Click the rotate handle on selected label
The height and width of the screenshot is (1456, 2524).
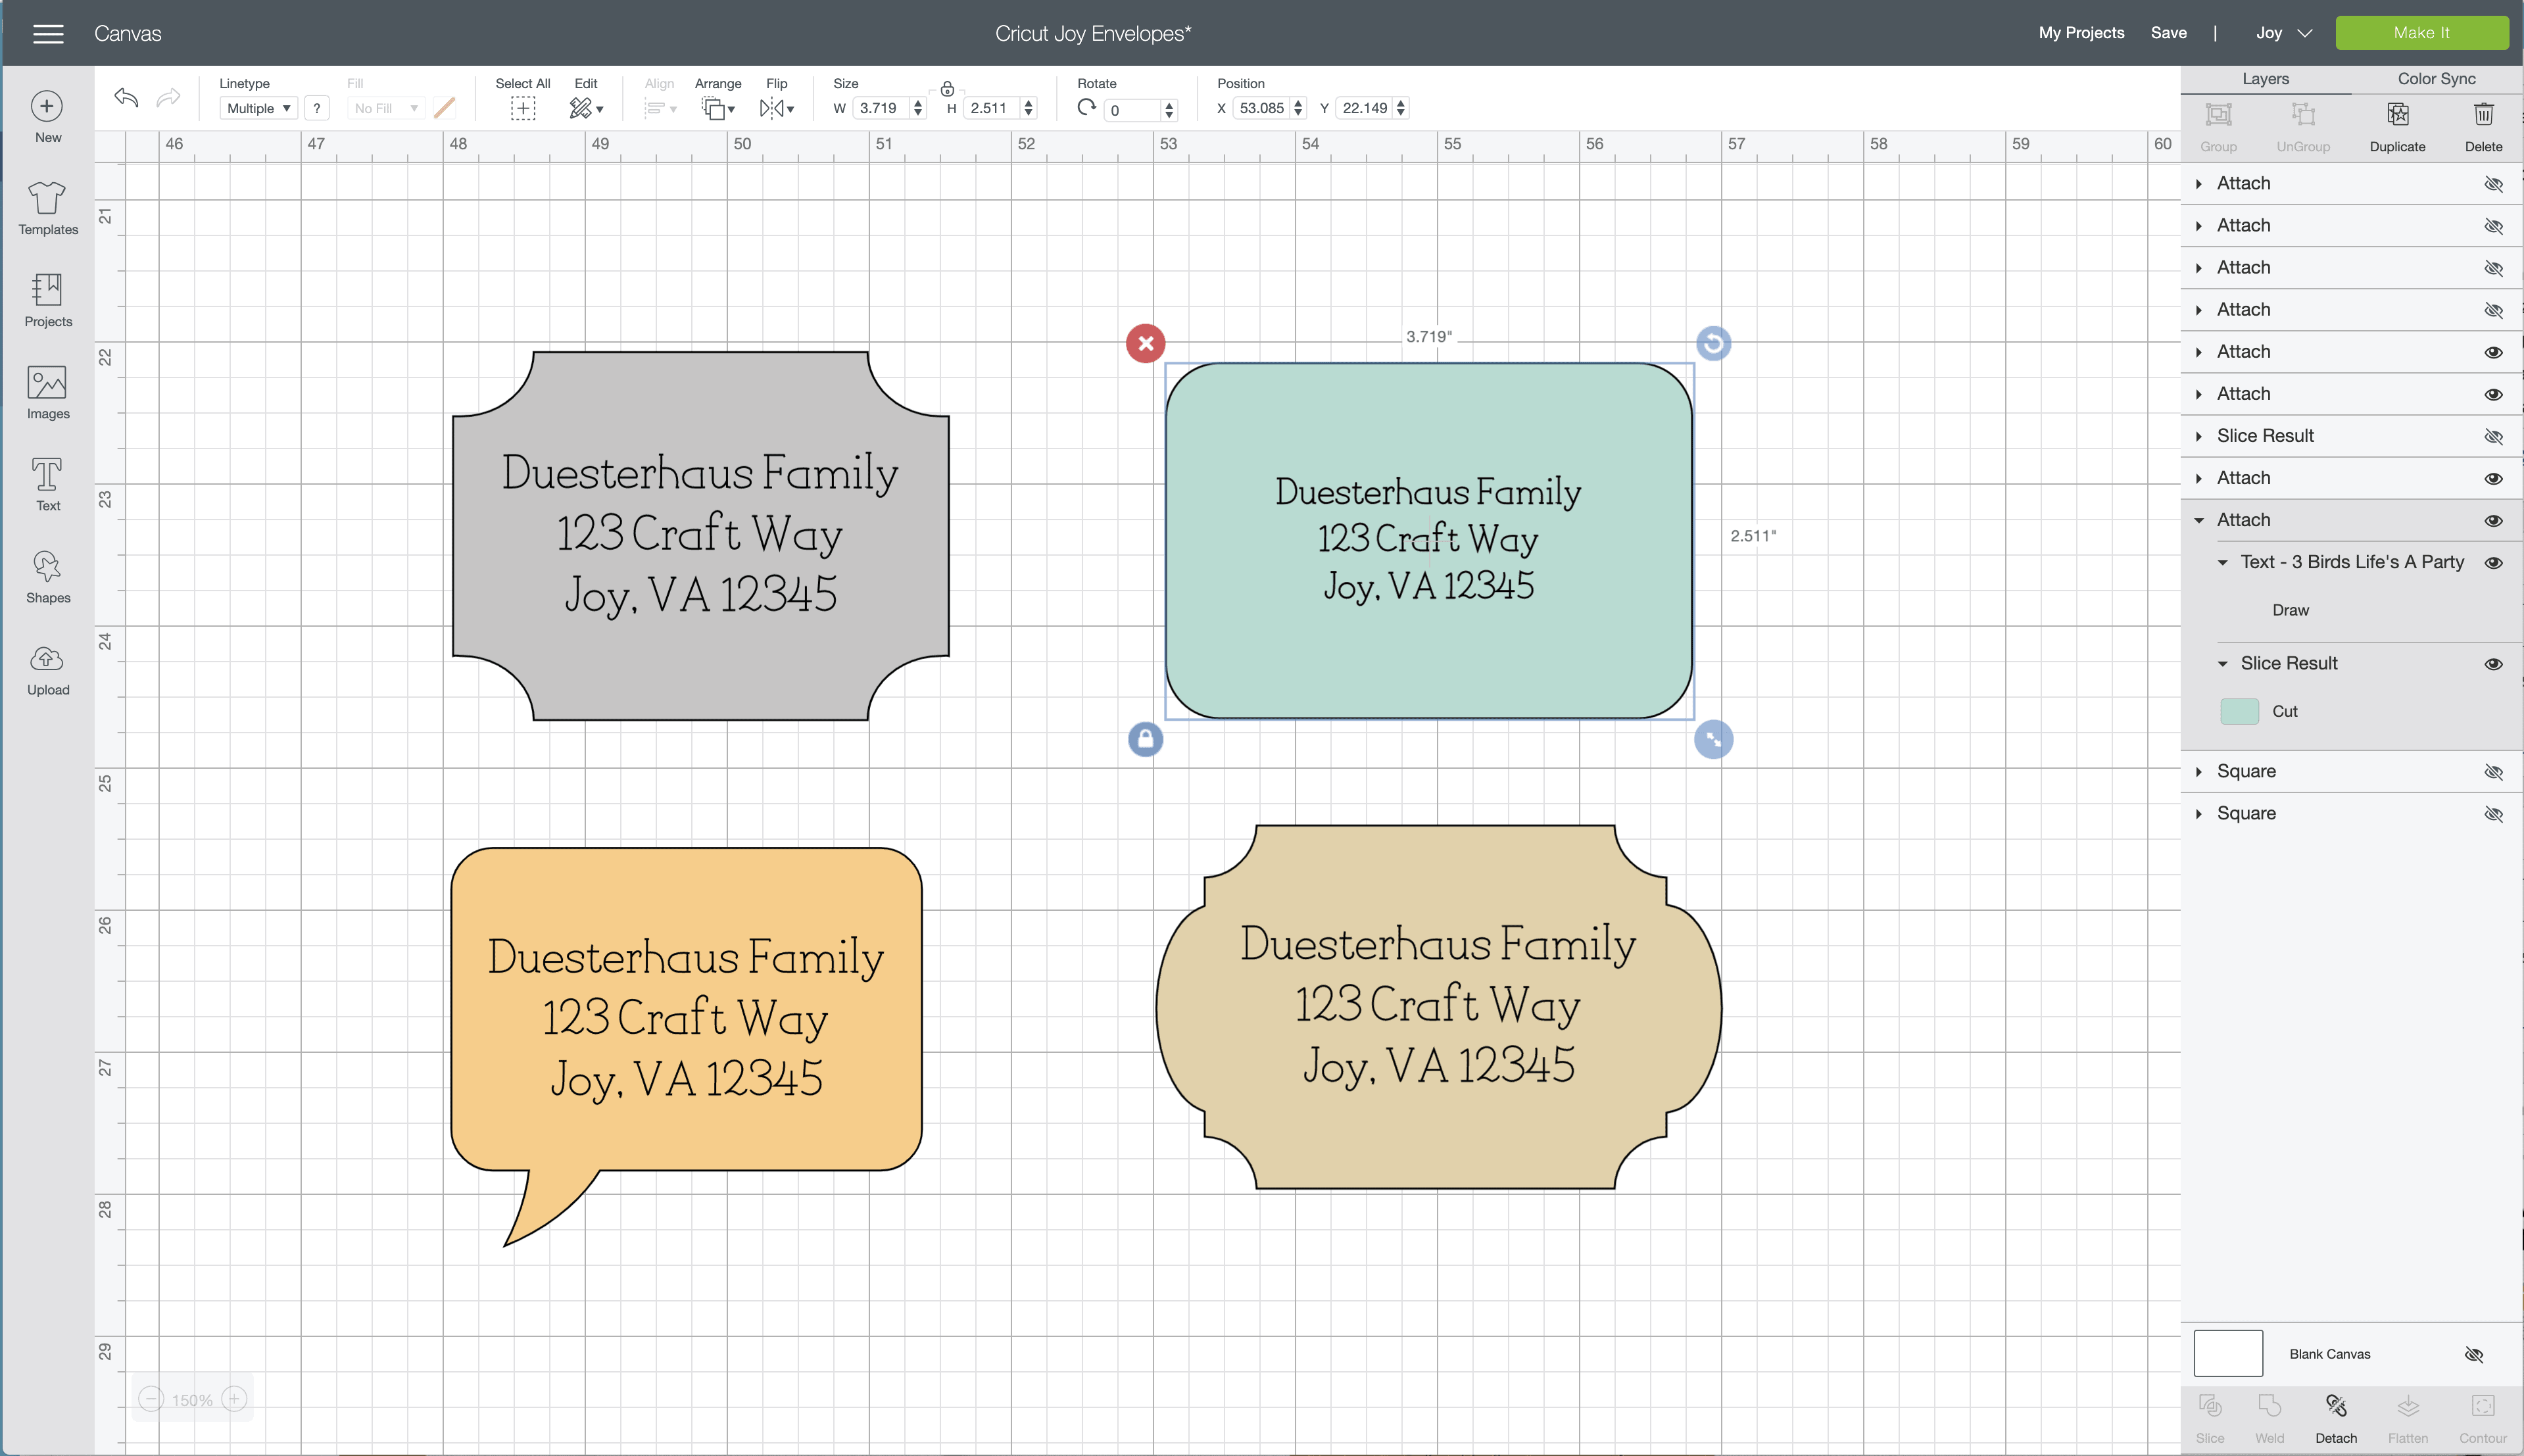[x=1713, y=344]
